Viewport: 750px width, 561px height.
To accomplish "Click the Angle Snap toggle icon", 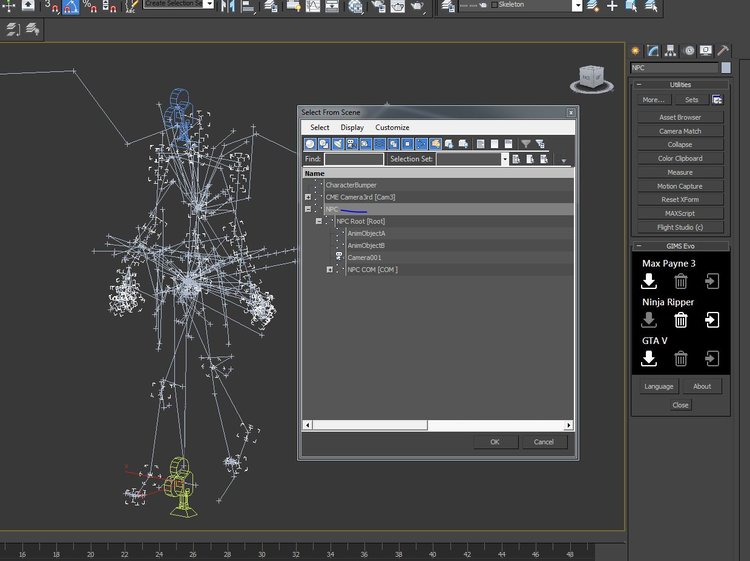I will click(71, 6).
